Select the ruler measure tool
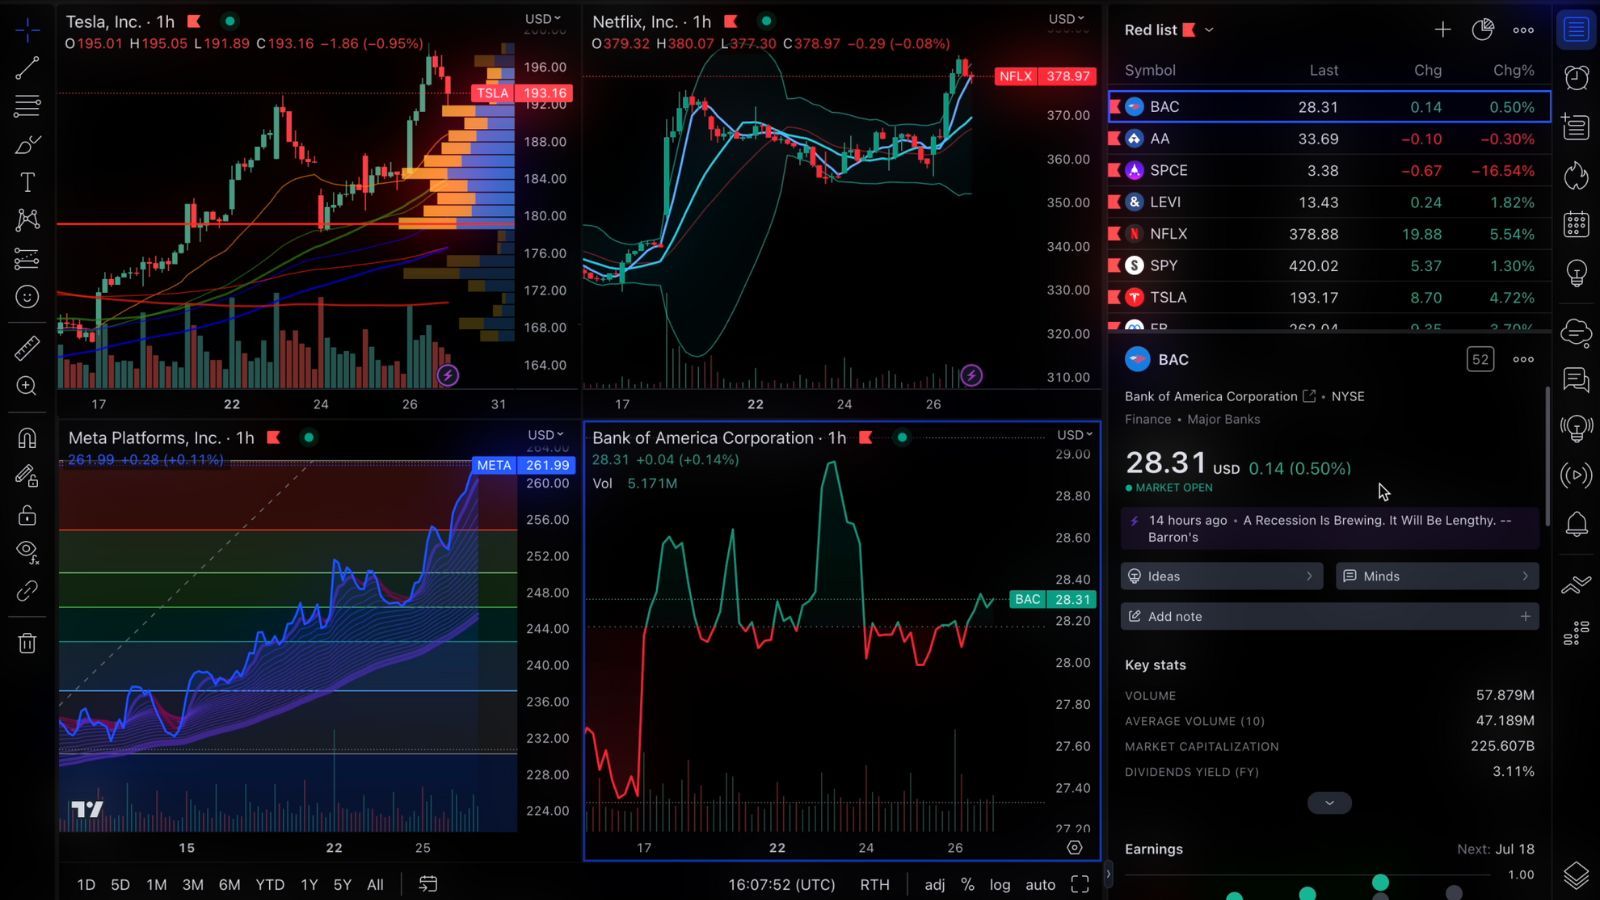 (27, 348)
